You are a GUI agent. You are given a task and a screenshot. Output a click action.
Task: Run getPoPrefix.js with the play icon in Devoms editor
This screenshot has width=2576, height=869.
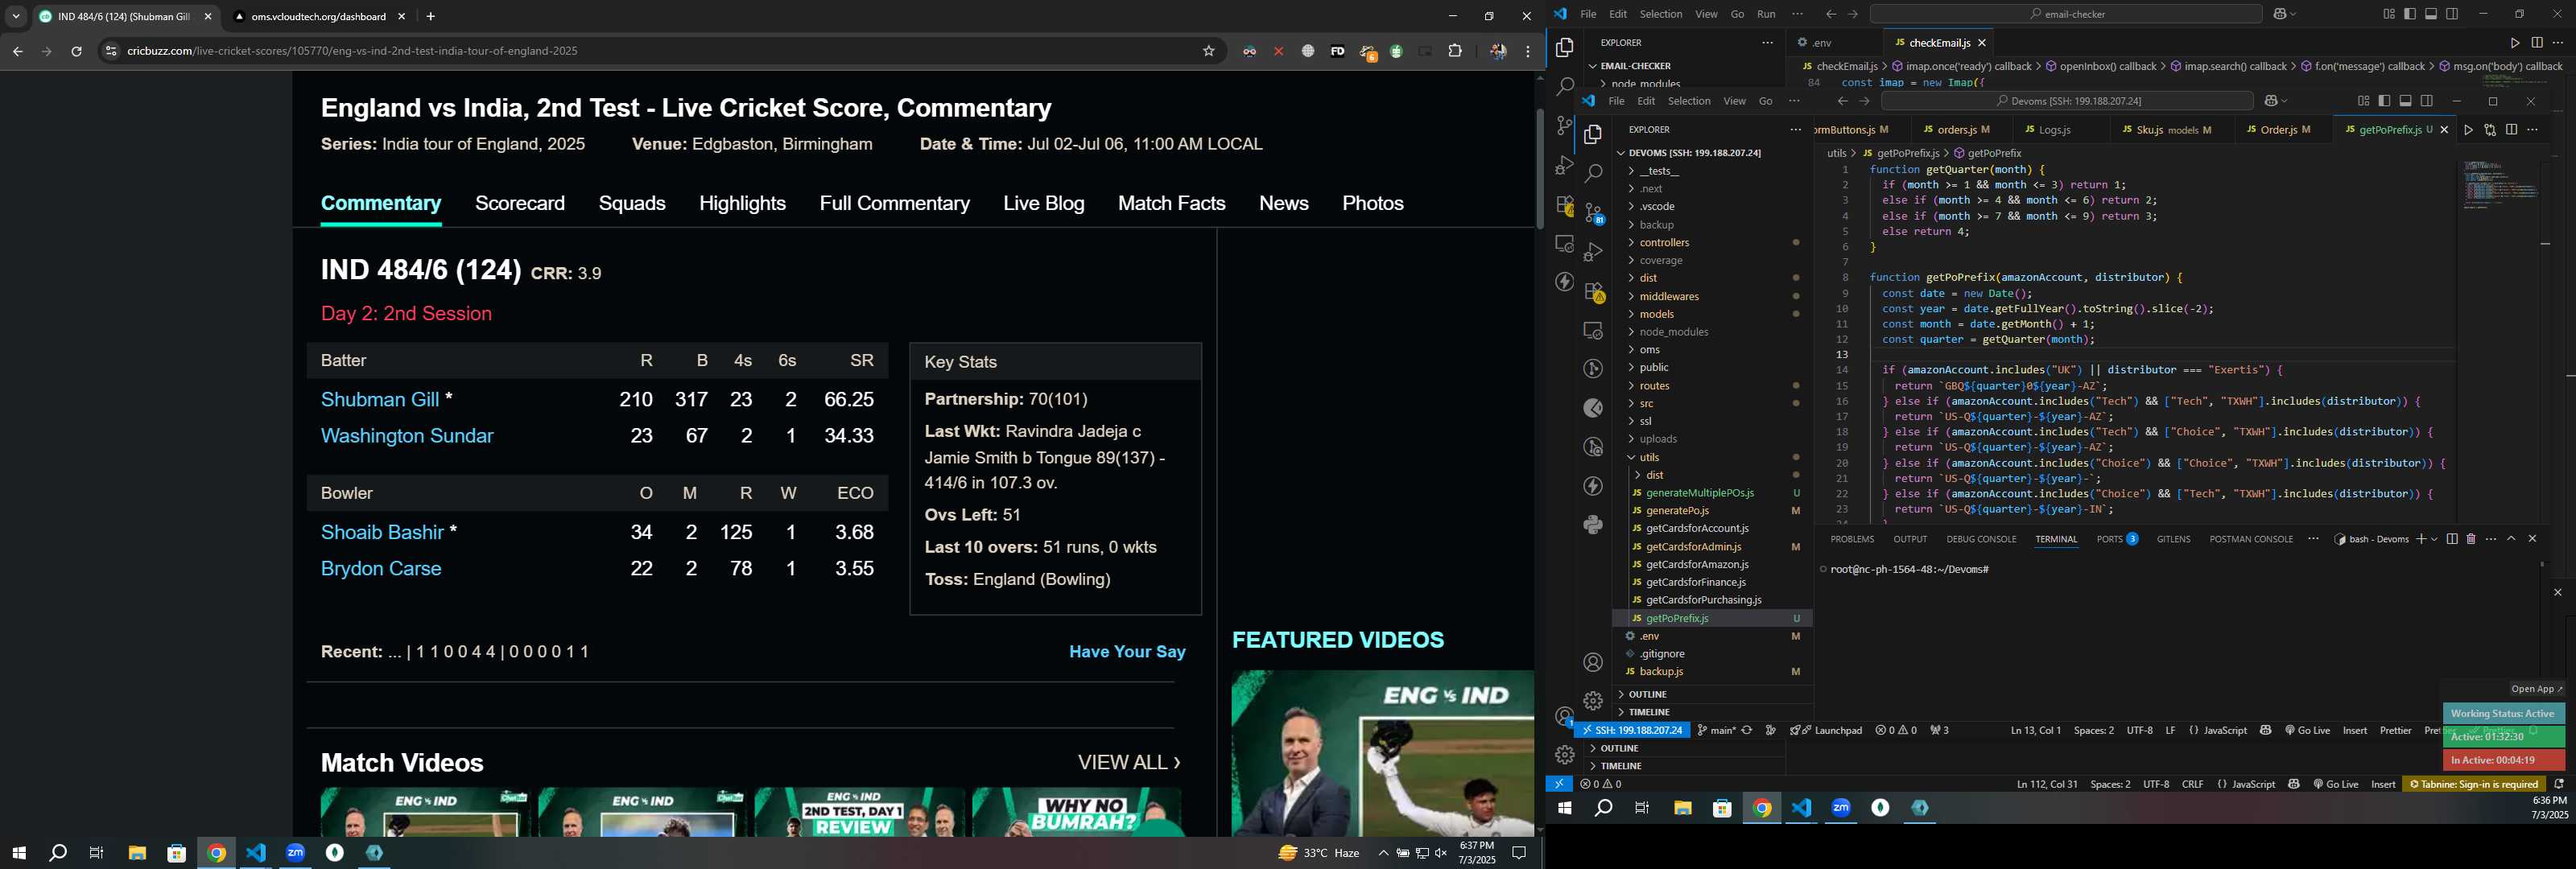tap(2468, 130)
